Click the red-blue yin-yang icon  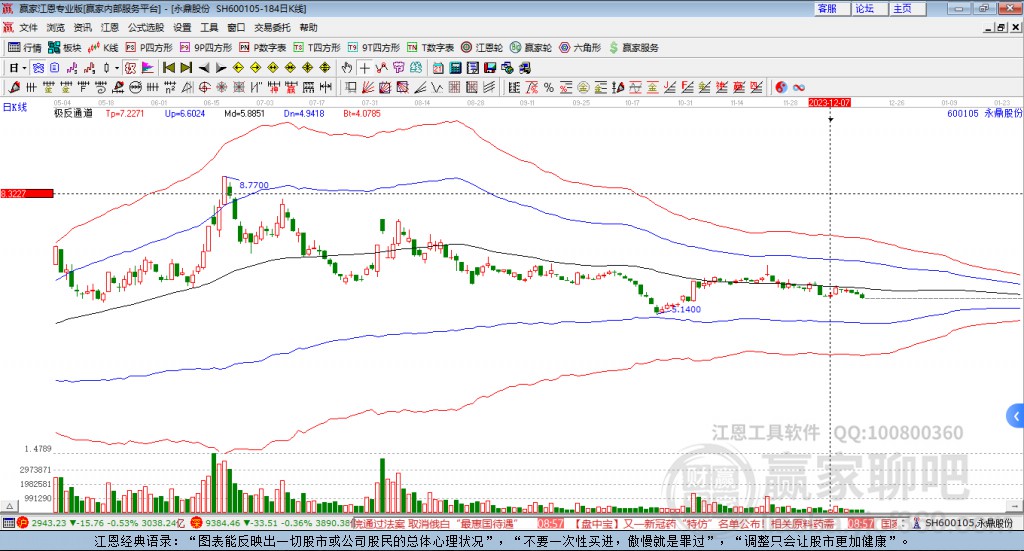tap(782, 87)
